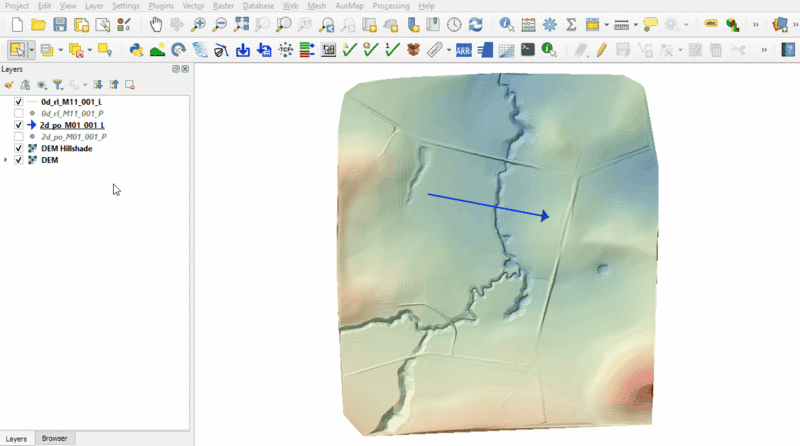
Task: Click the Zoom In magnifier tool
Action: coord(199,24)
